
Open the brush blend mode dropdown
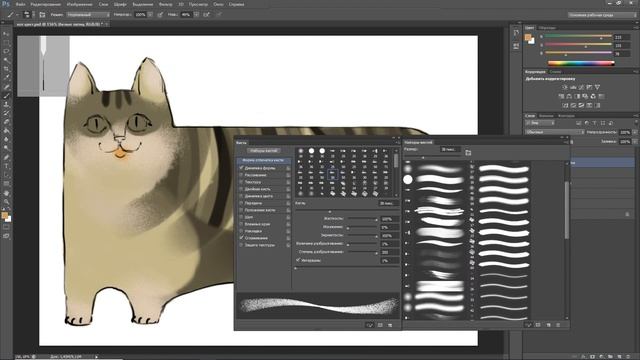tap(88, 15)
